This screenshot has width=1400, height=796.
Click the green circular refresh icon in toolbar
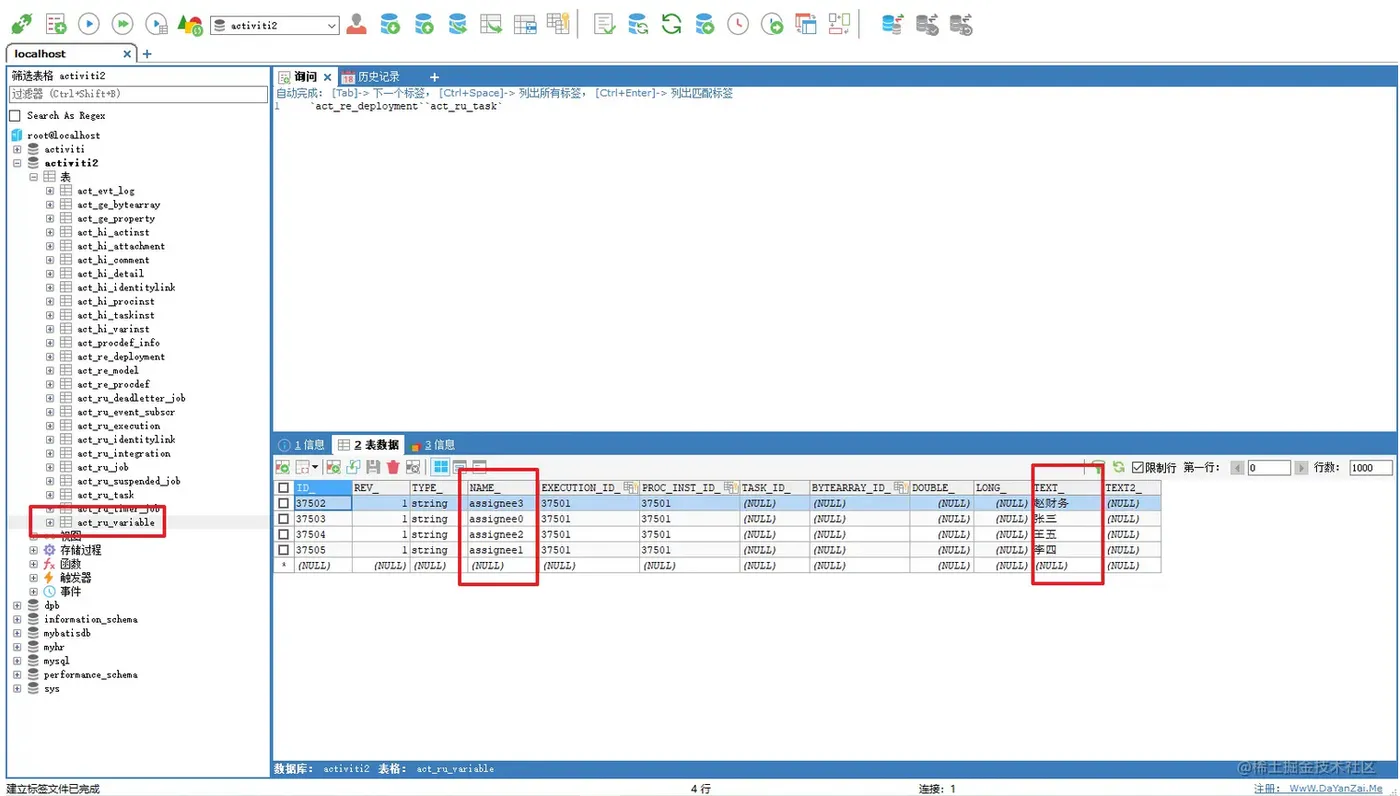click(671, 24)
